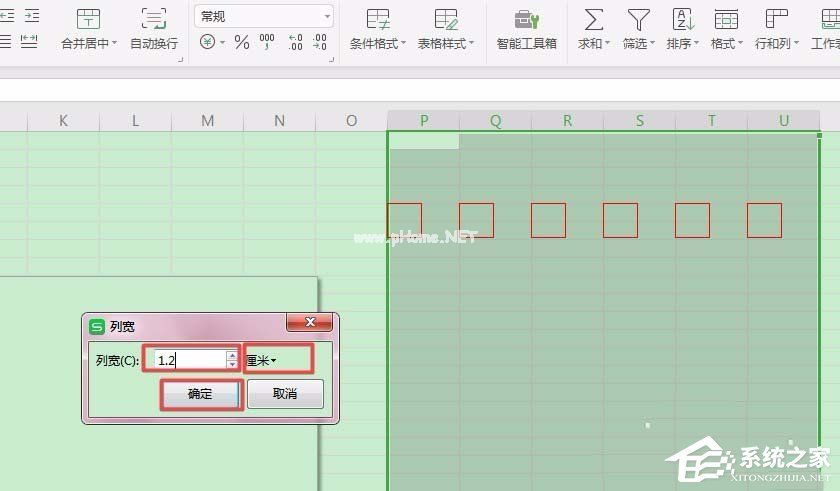This screenshot has width=840, height=491.
Task: Toggle Wrap Text (自动换行)
Action: (153, 19)
